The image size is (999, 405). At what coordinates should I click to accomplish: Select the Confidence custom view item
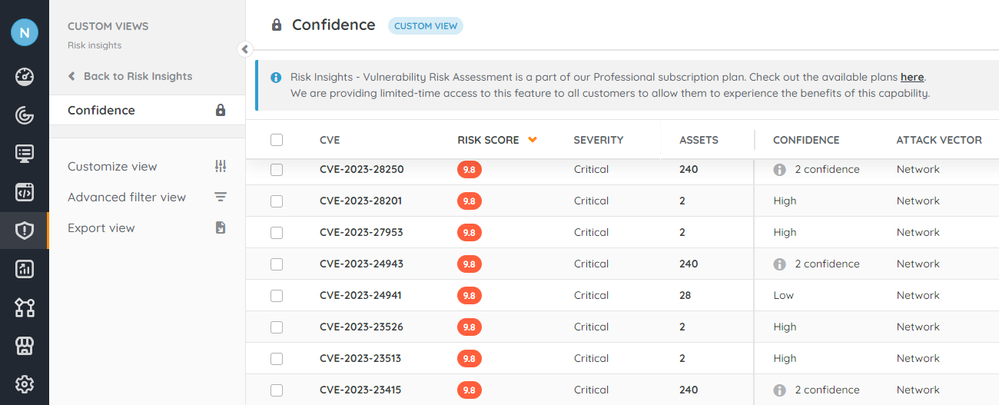pos(102,110)
